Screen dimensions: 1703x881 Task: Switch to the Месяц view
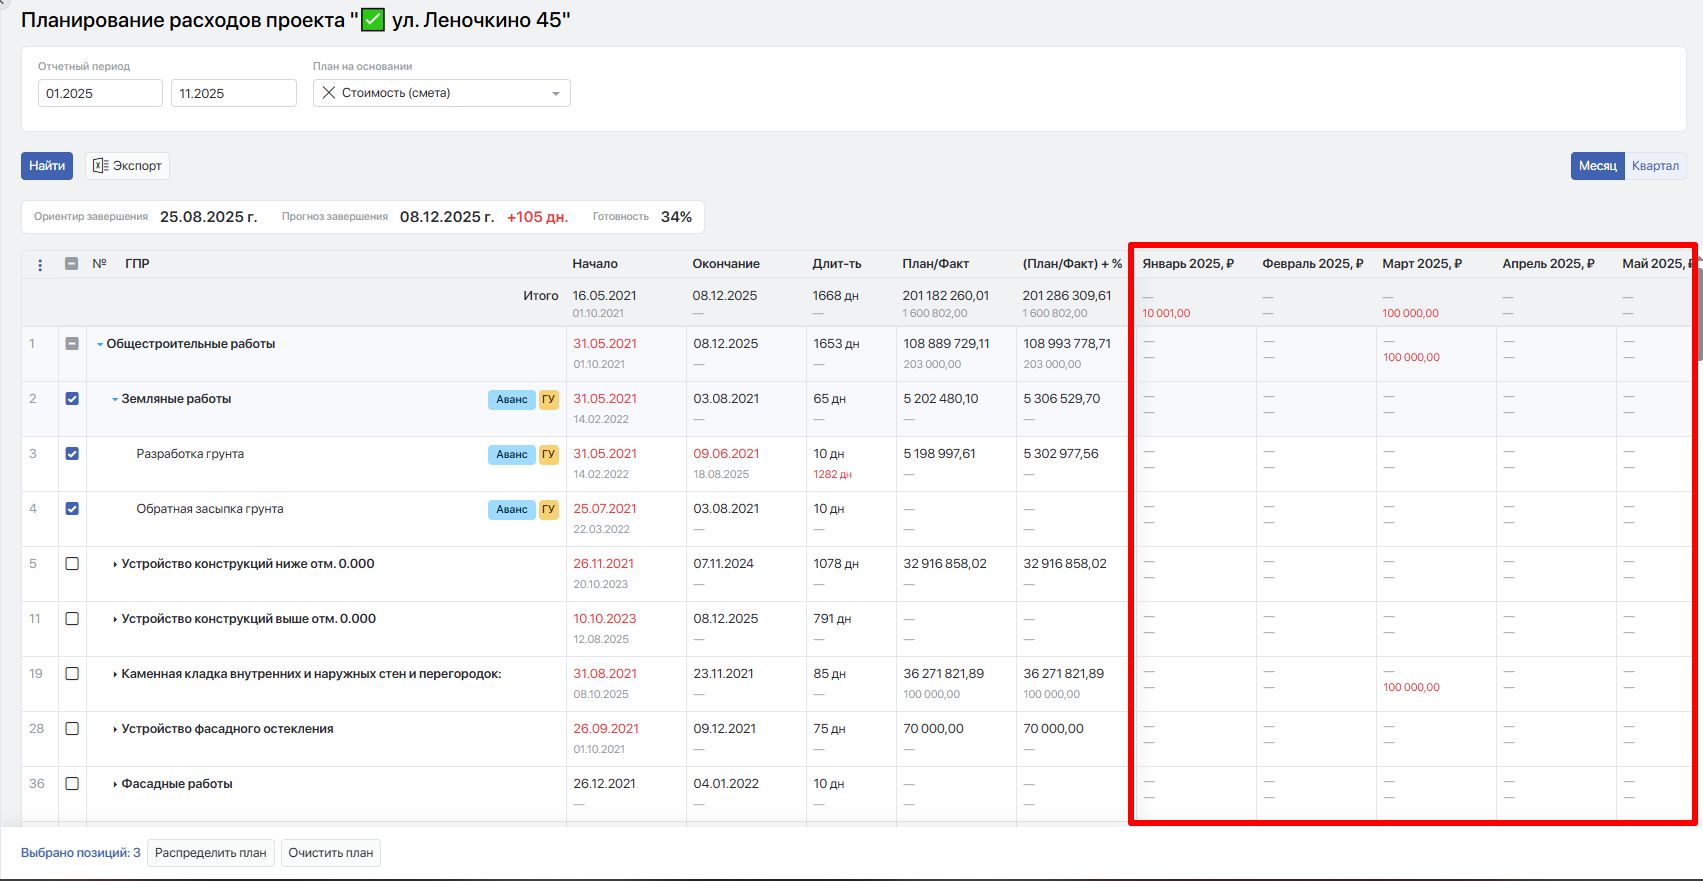click(x=1597, y=166)
